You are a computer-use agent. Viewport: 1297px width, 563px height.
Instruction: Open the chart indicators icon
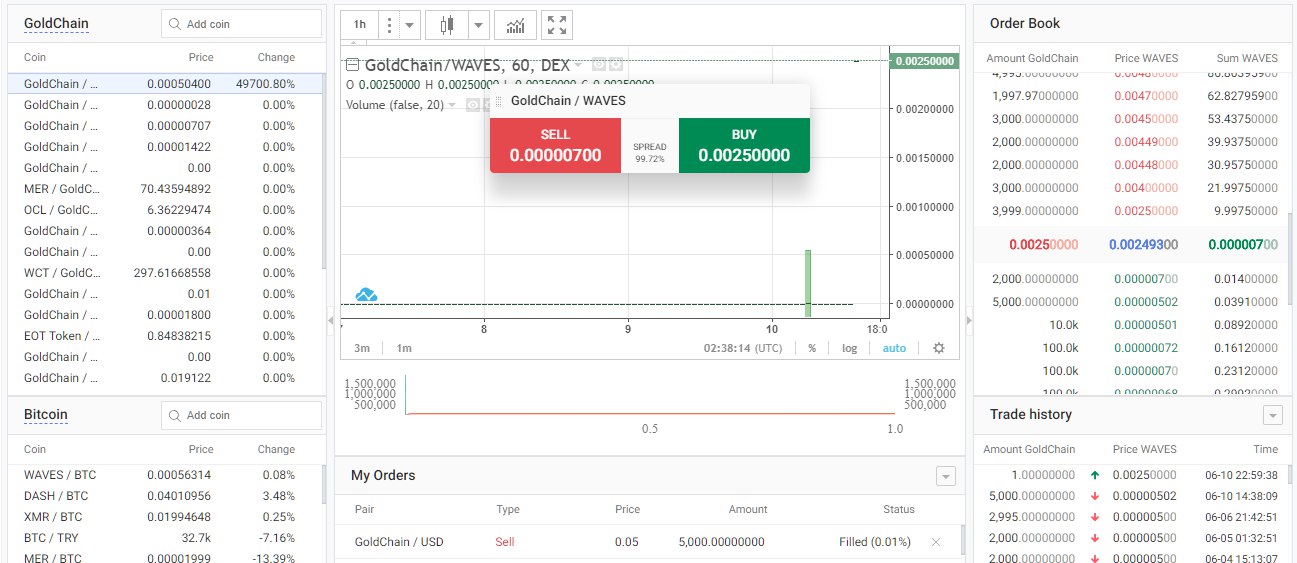coord(516,24)
